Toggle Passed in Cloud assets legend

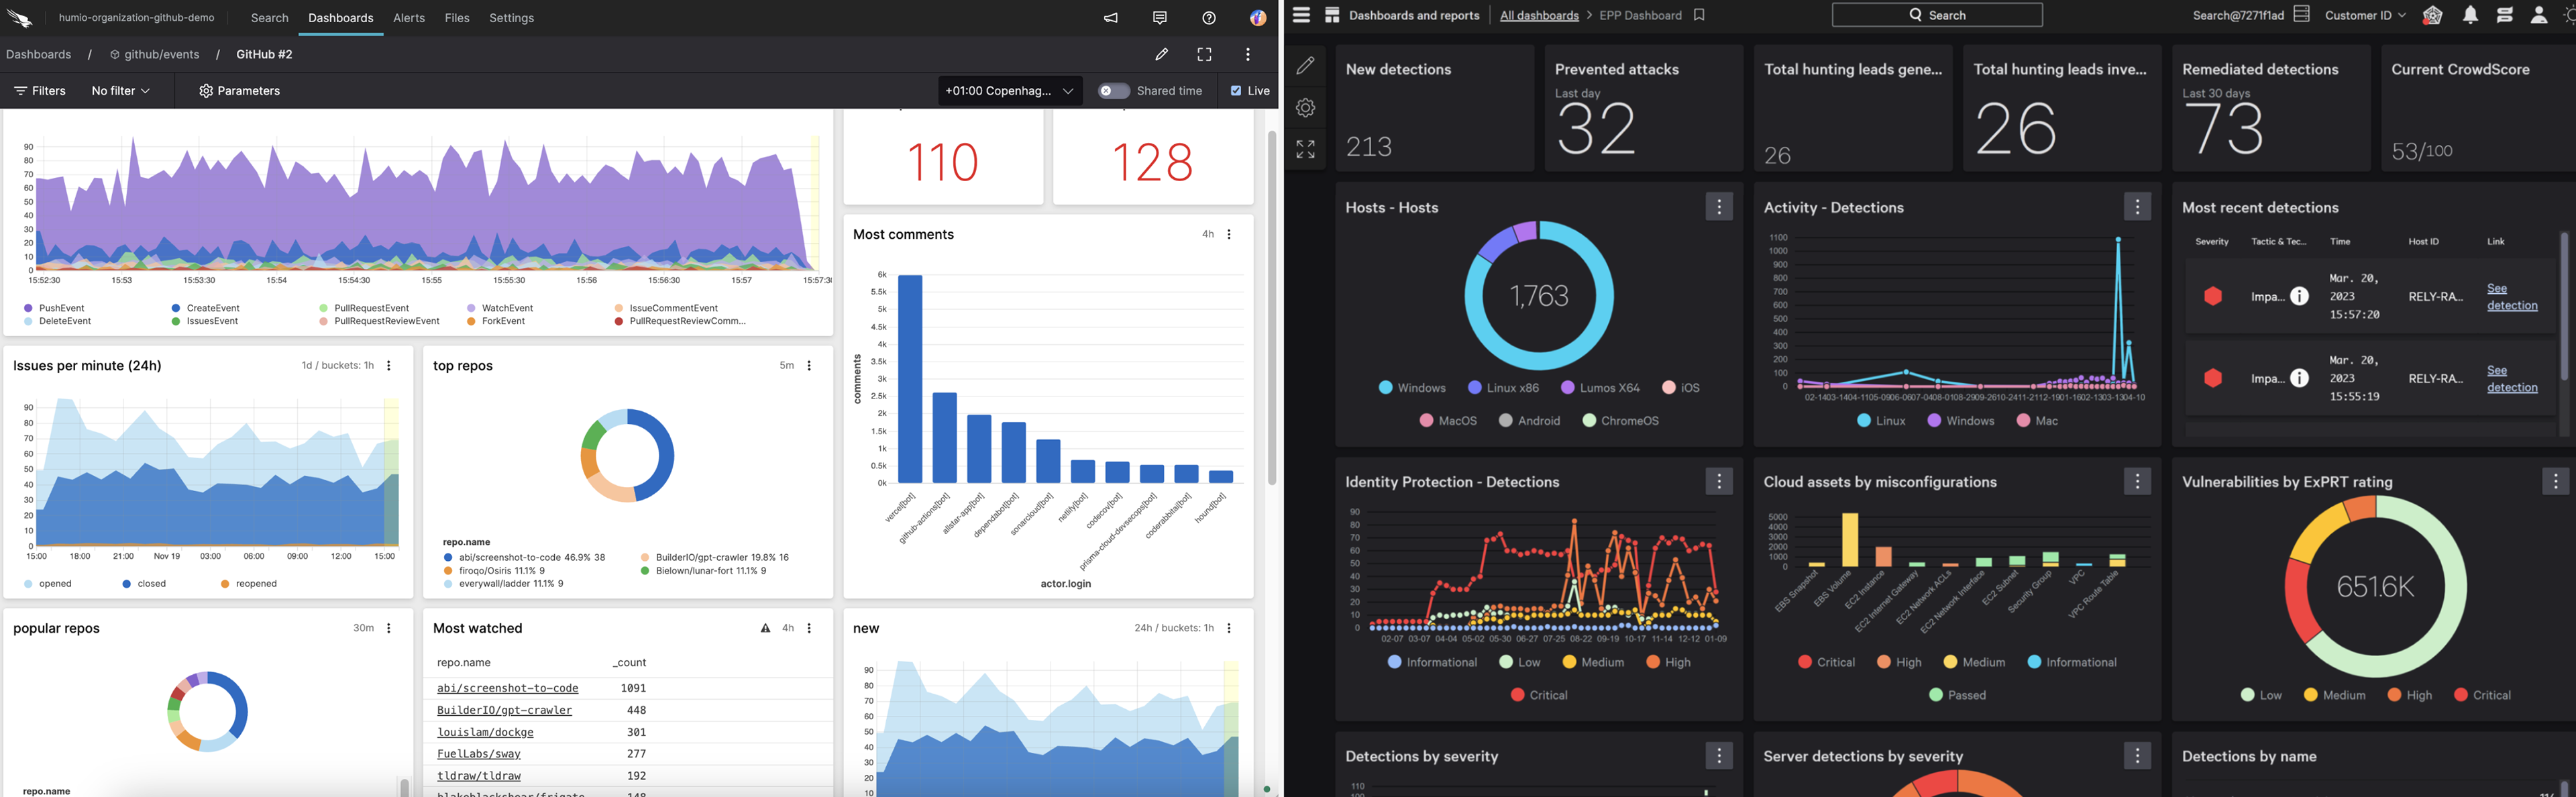coord(1958,694)
